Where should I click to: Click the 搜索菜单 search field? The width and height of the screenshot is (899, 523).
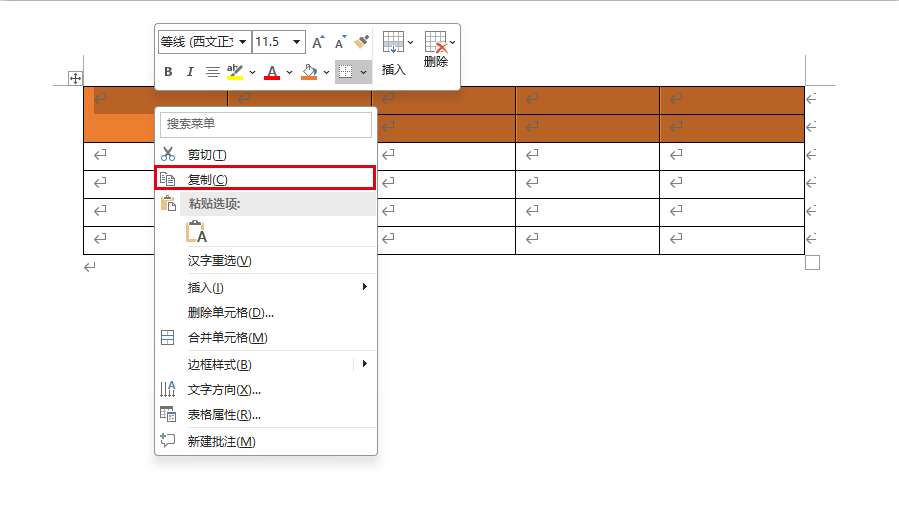265,124
